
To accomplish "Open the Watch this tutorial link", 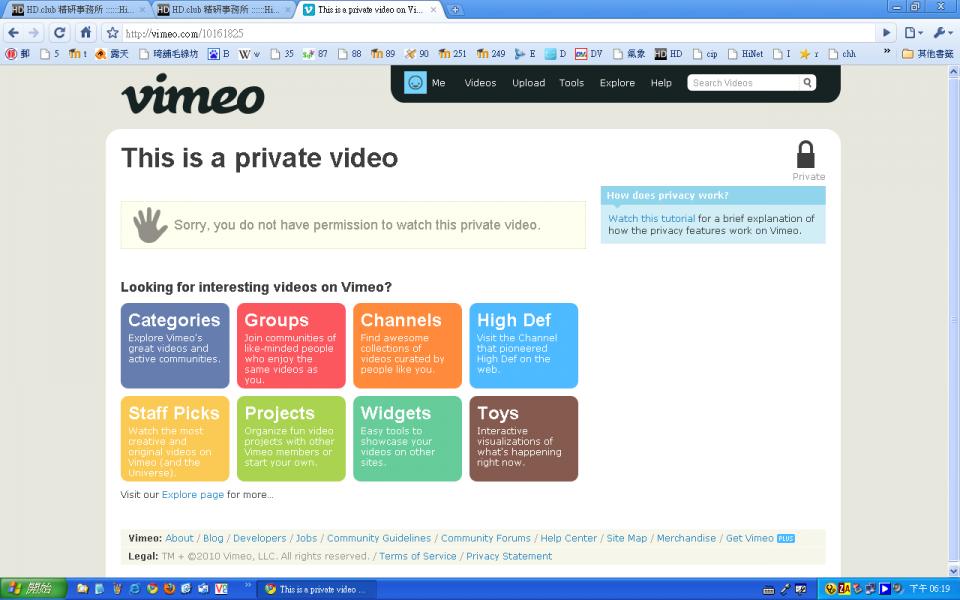I will tap(651, 219).
